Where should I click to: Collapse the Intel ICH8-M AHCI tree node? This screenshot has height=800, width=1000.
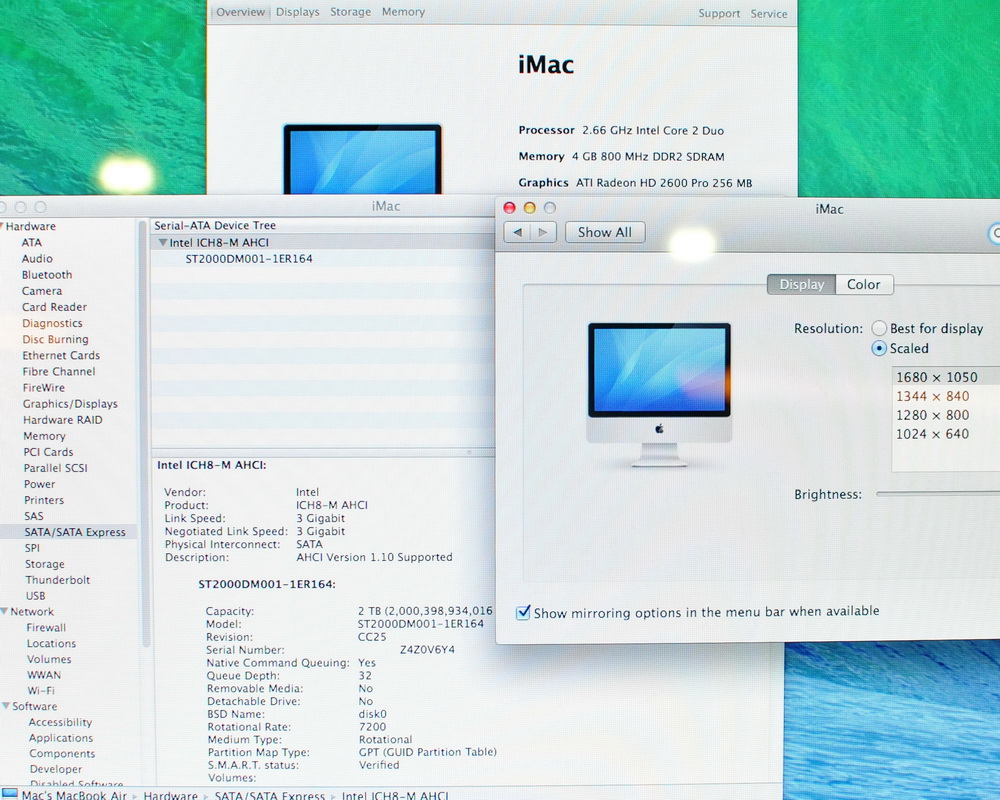tap(163, 242)
